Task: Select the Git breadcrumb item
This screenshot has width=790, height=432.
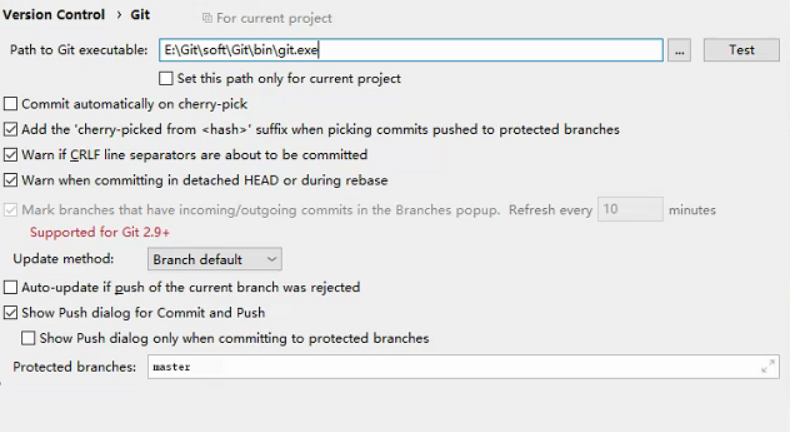Action: coord(140,15)
